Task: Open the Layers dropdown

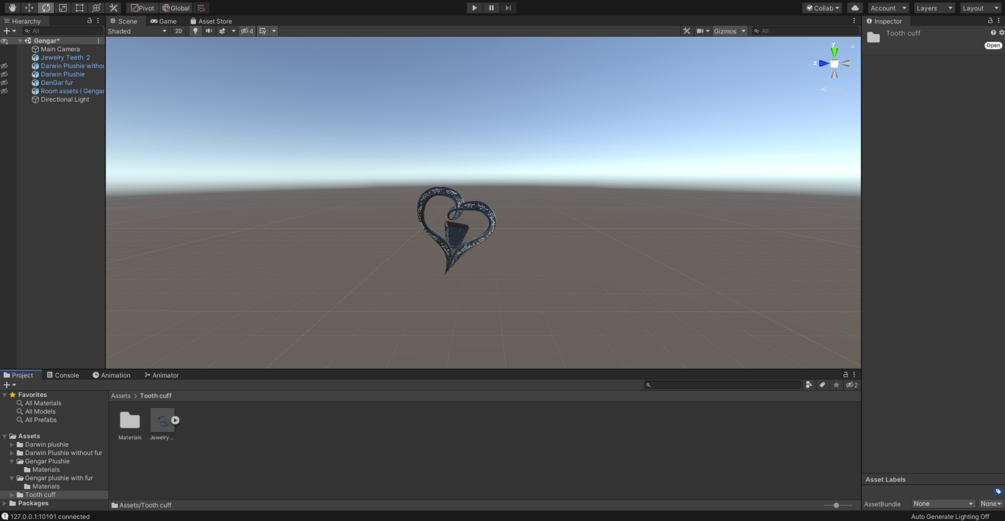Action: [934, 8]
